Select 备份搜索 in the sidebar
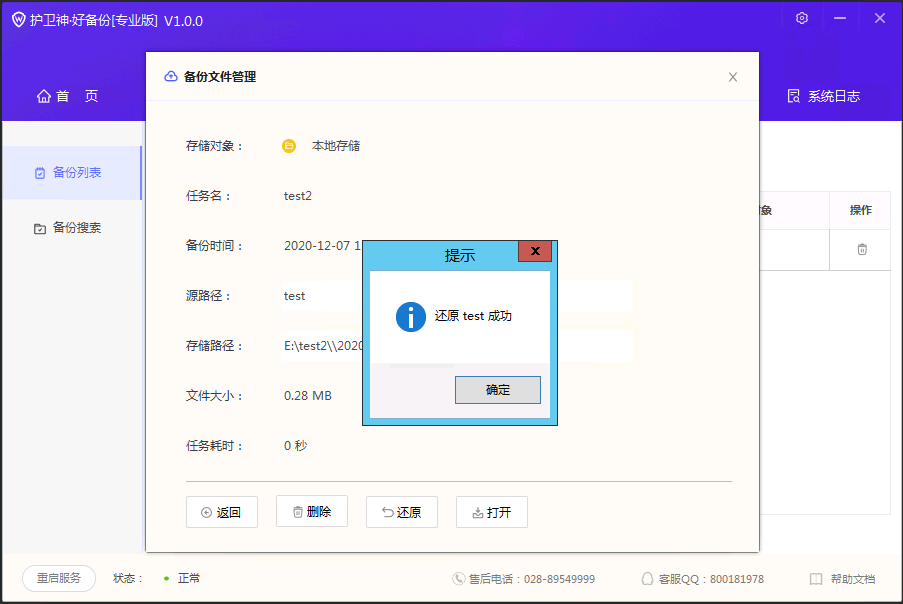903x604 pixels. pyautogui.click(x=69, y=227)
